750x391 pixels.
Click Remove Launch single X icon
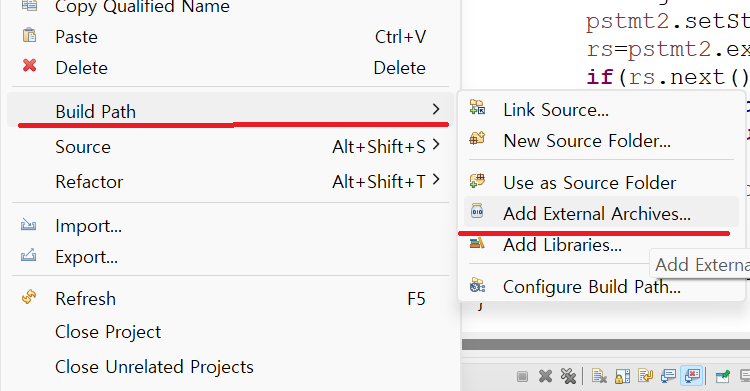pyautogui.click(x=545, y=377)
